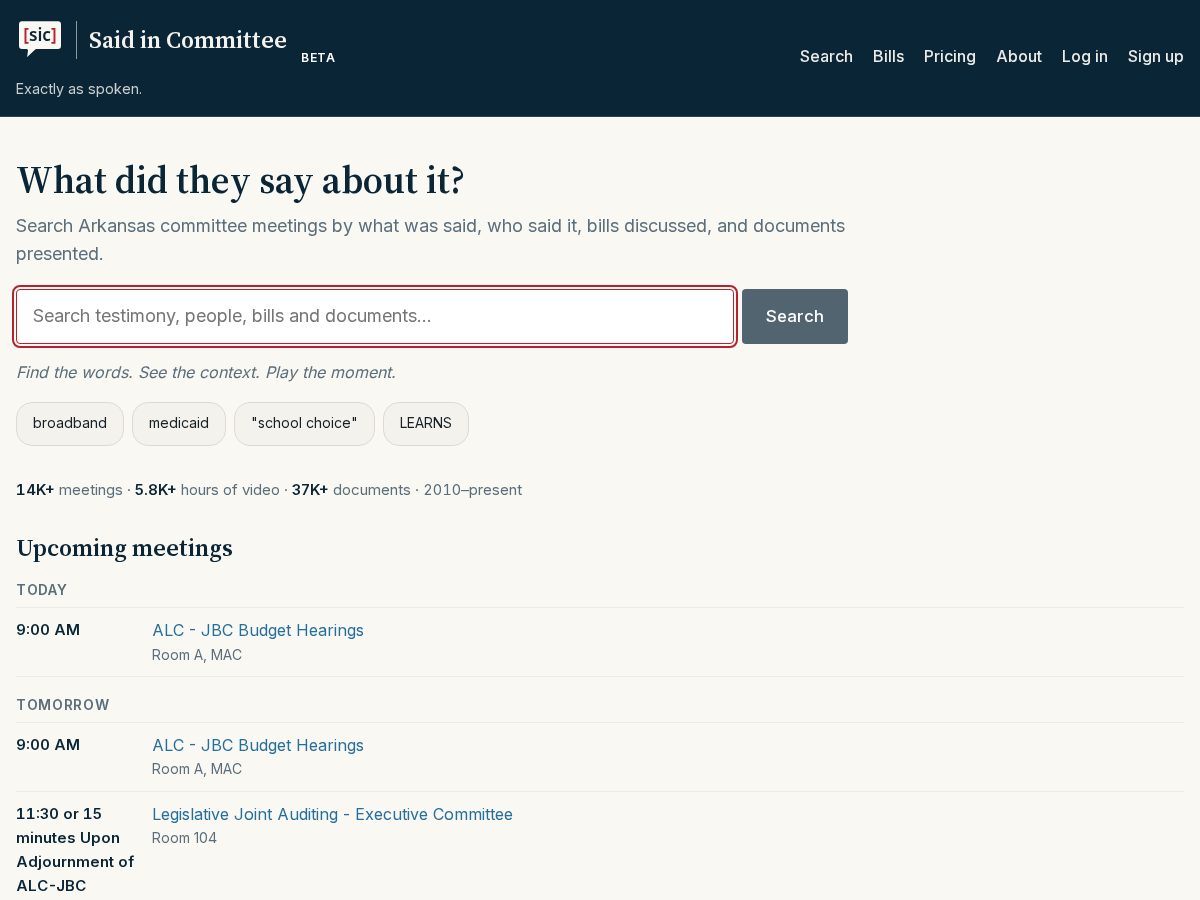Click the [sic] speech bubble logo
Screen dimensions: 1200x900
click(x=40, y=39)
